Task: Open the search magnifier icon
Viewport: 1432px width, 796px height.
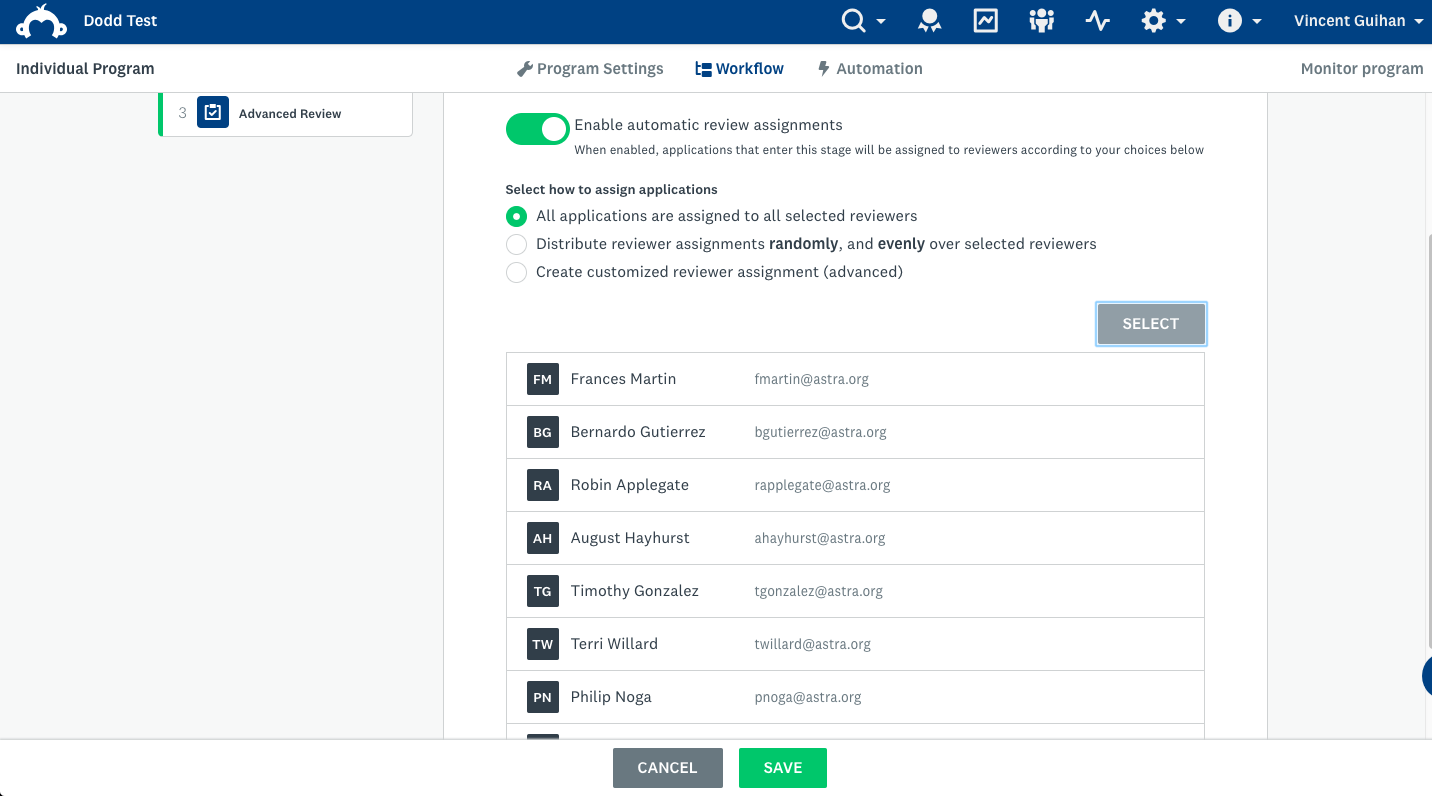Action: 853,21
